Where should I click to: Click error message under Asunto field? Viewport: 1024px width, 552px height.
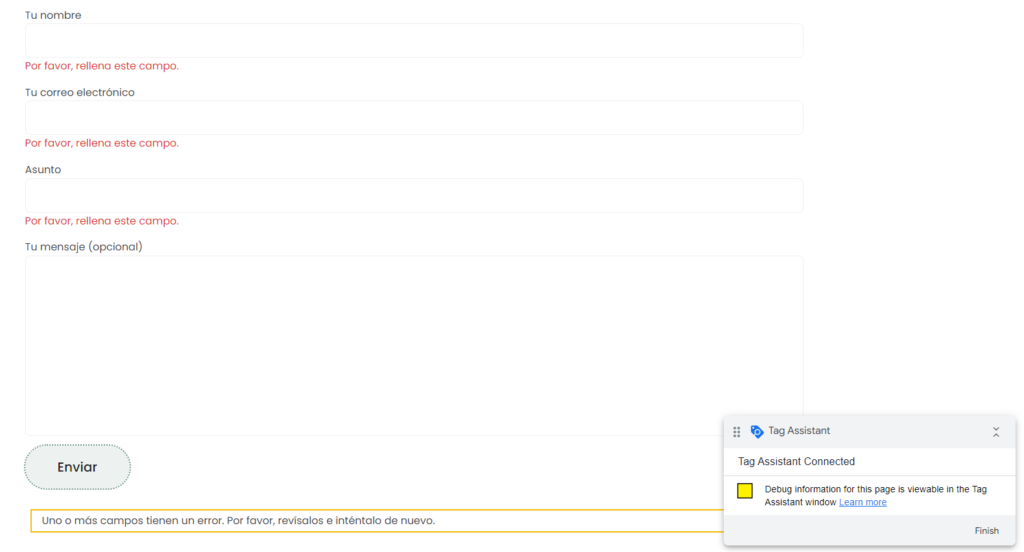102,220
